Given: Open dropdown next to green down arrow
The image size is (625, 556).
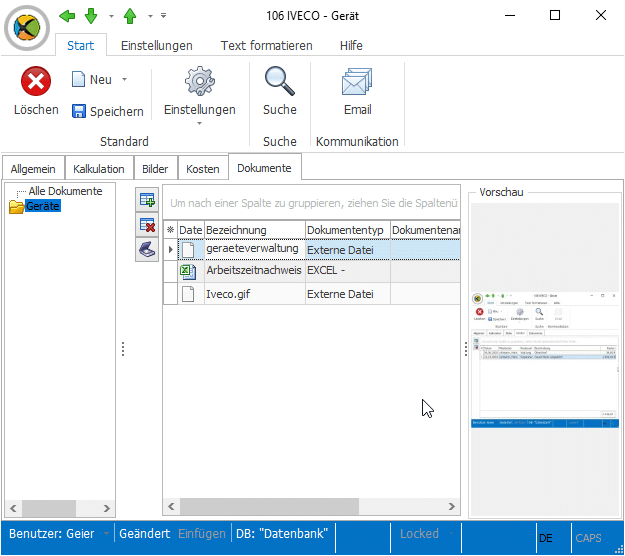Looking at the screenshot, I should pos(111,16).
